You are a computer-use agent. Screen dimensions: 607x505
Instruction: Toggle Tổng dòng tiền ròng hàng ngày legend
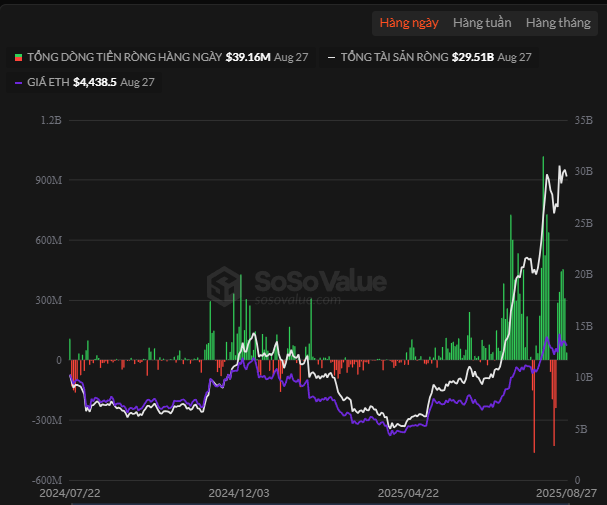161,57
